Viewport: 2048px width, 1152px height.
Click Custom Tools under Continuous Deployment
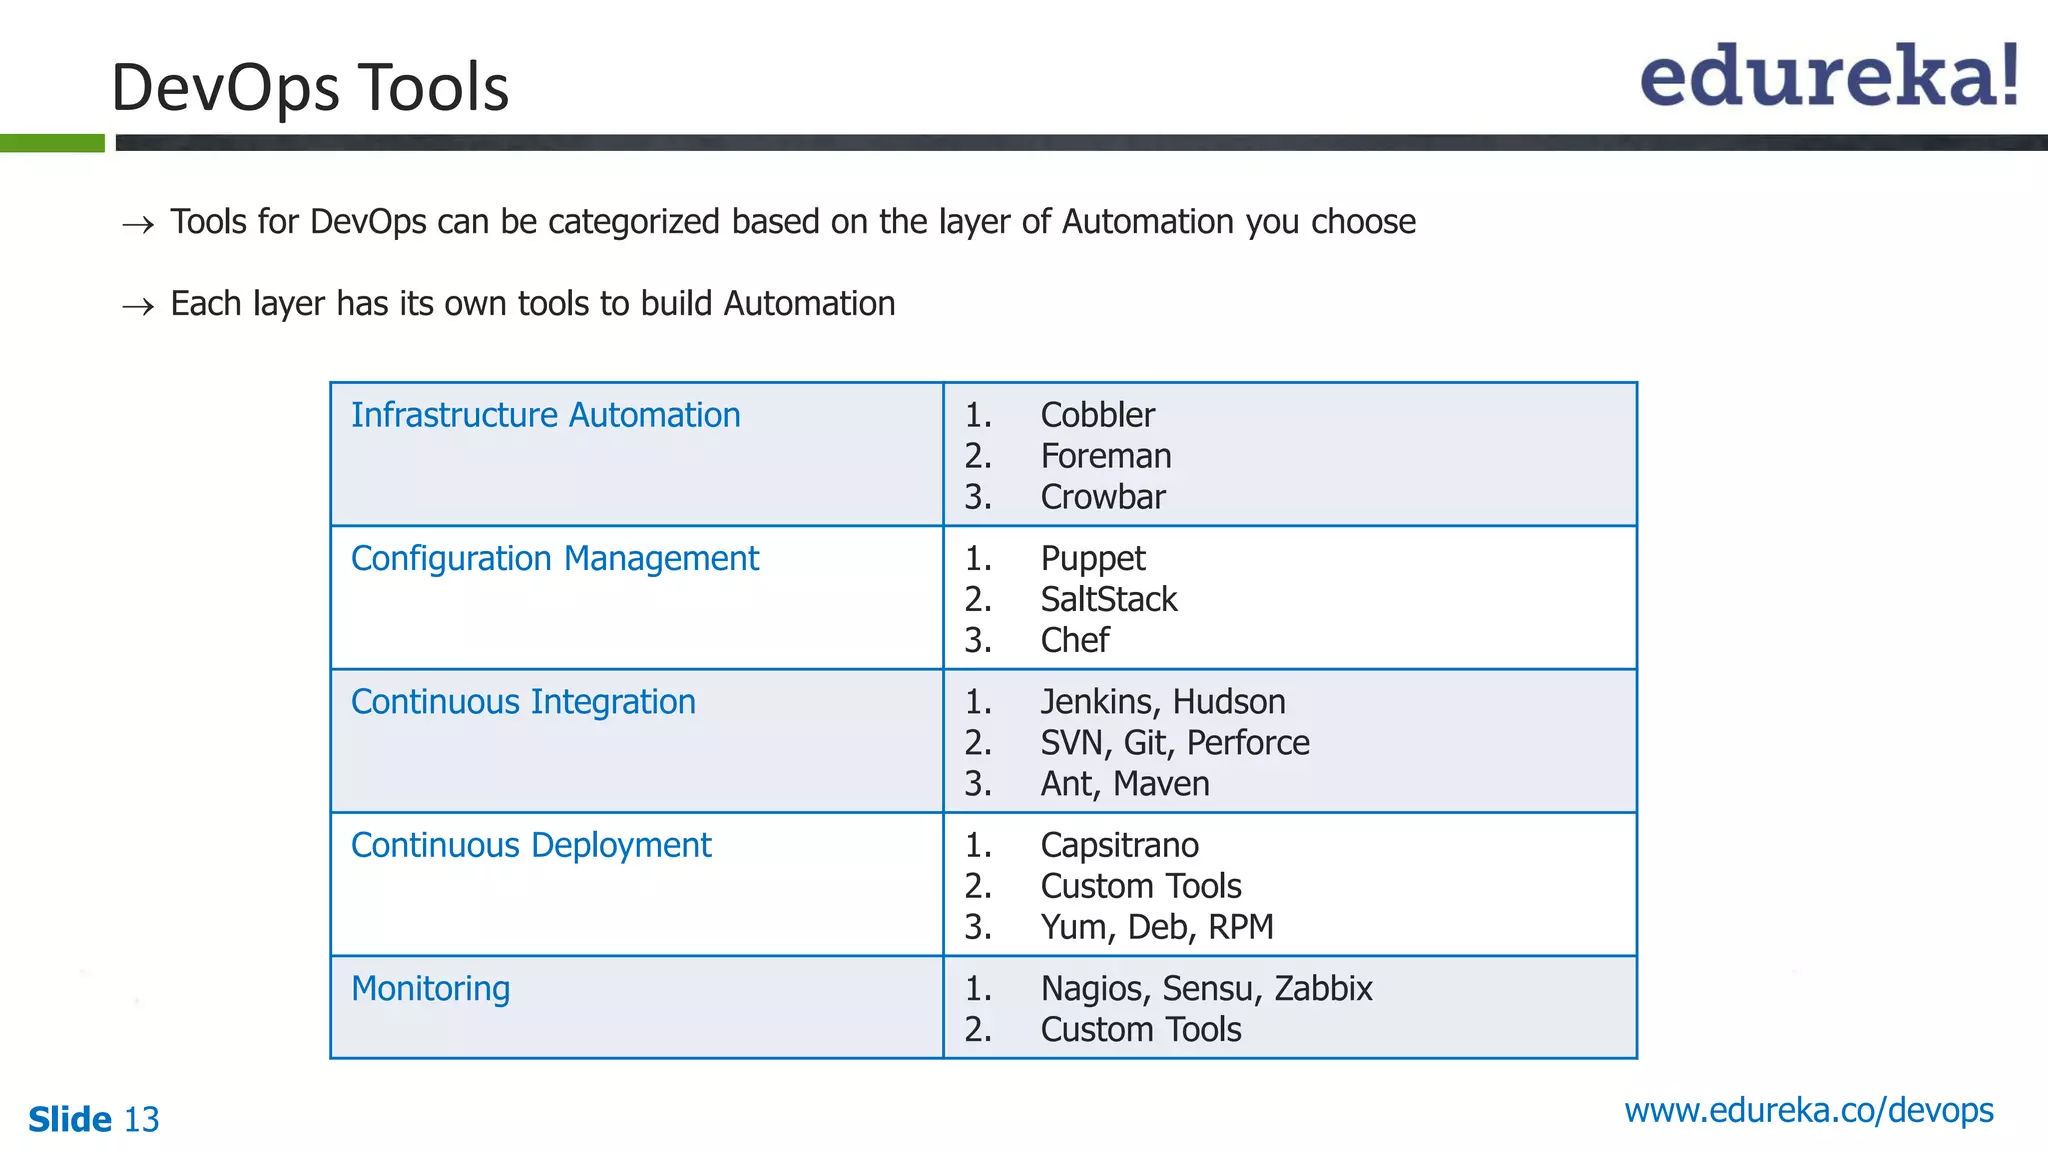[x=1141, y=886]
